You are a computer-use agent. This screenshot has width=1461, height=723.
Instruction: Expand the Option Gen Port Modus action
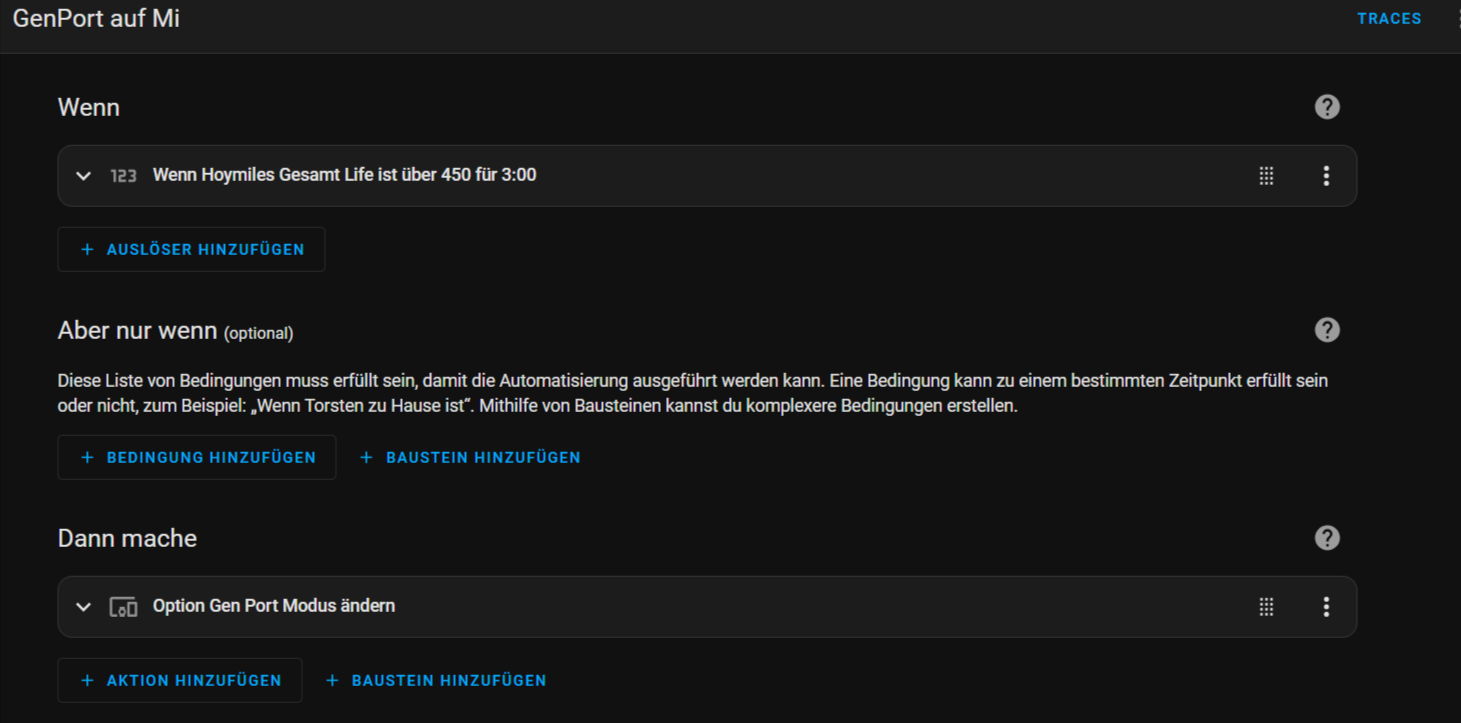84,607
